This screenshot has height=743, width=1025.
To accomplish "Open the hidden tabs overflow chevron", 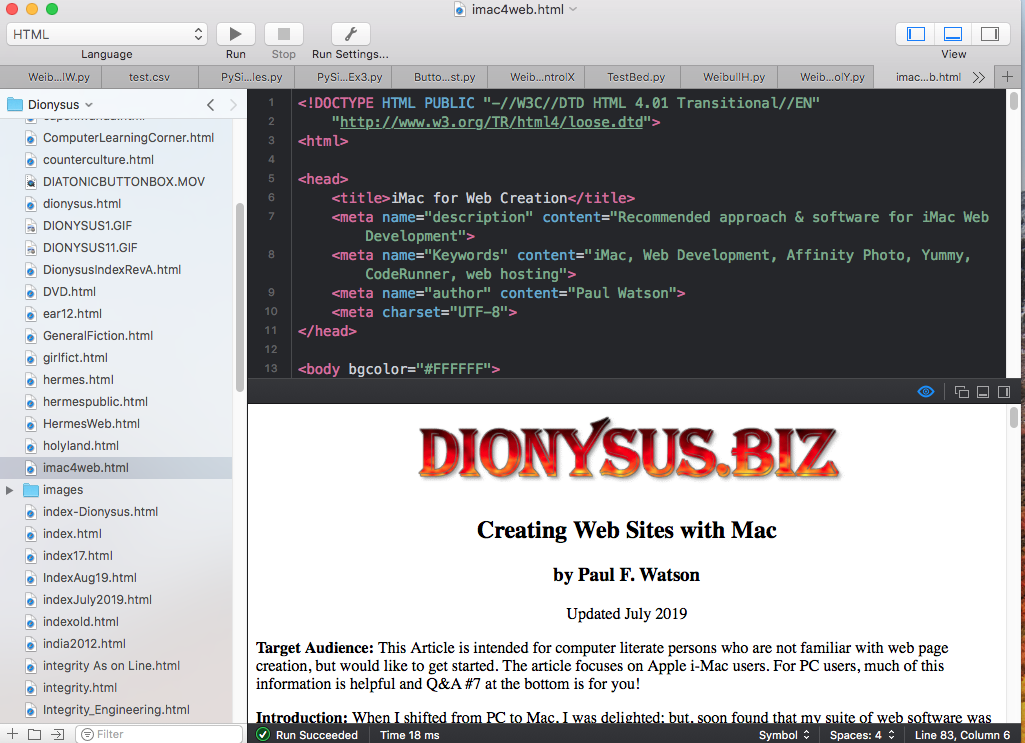I will (978, 76).
